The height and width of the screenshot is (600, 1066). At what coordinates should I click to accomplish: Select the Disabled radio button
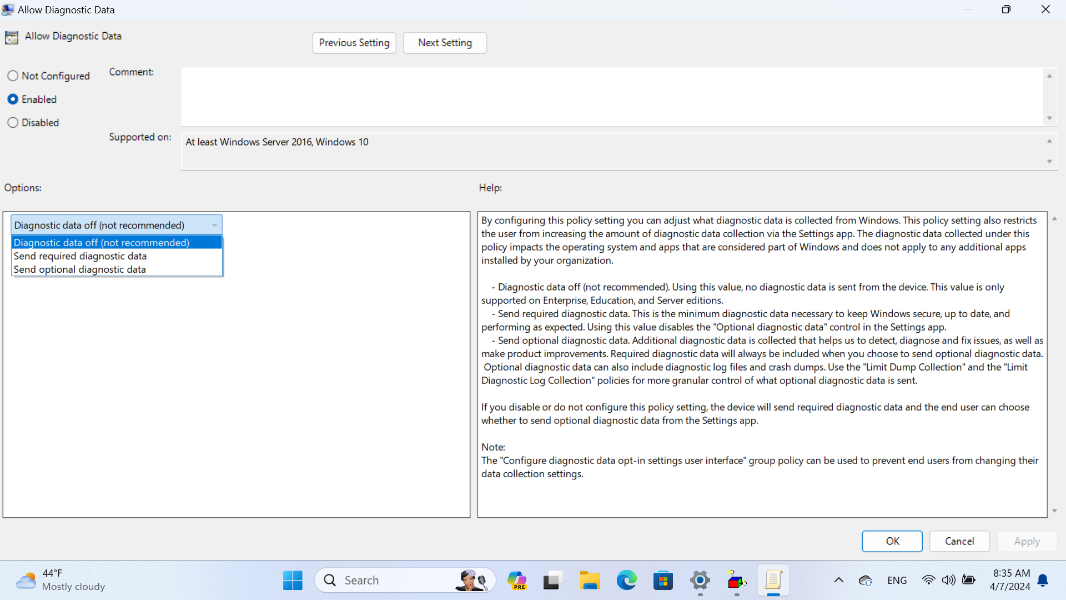(x=13, y=123)
